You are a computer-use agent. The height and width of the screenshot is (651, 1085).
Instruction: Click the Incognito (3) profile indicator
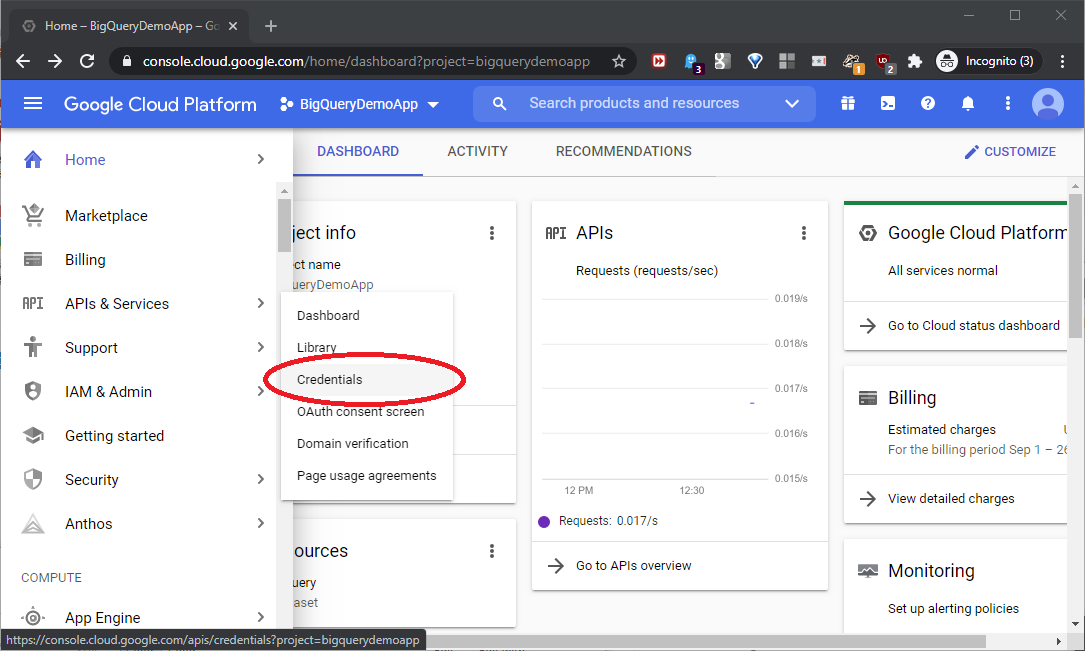click(987, 61)
